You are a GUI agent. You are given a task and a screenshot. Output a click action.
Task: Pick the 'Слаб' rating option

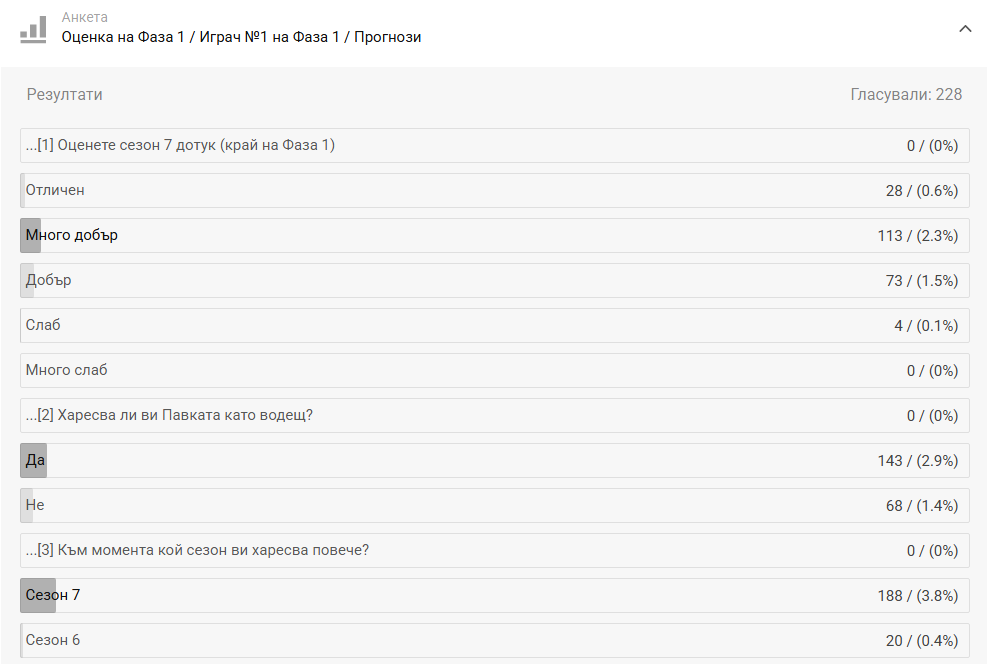pos(494,325)
